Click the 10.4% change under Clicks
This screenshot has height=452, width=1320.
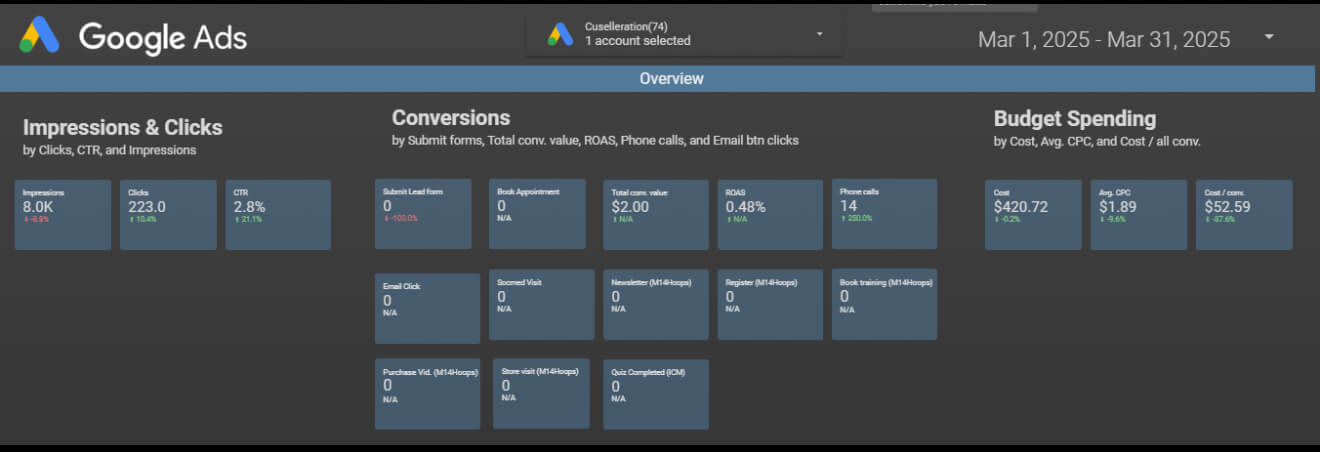(x=145, y=218)
